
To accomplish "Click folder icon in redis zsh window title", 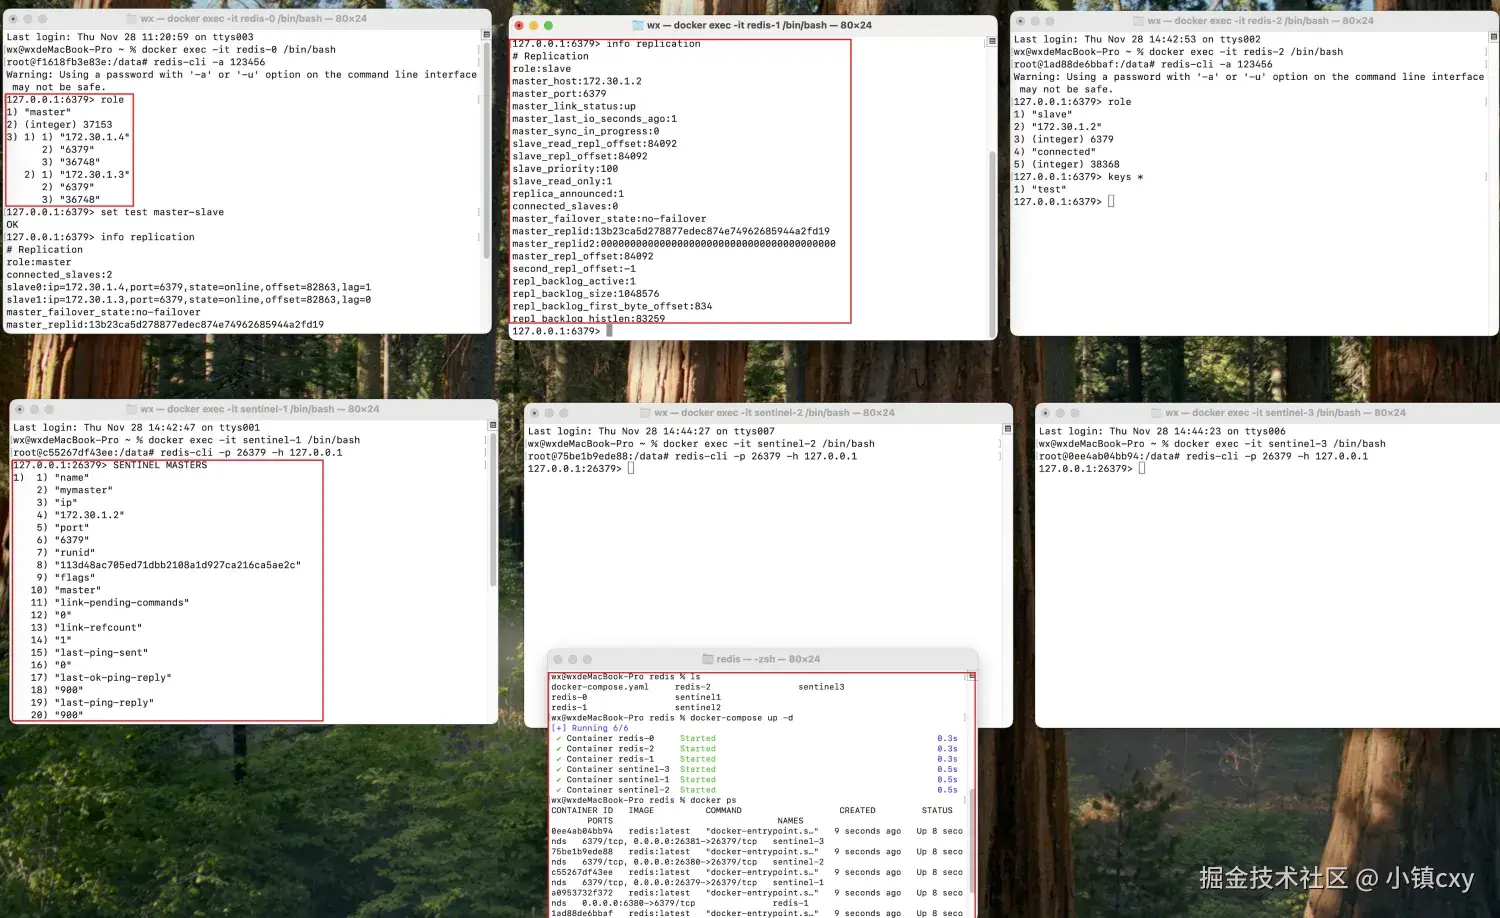I will coord(708,659).
